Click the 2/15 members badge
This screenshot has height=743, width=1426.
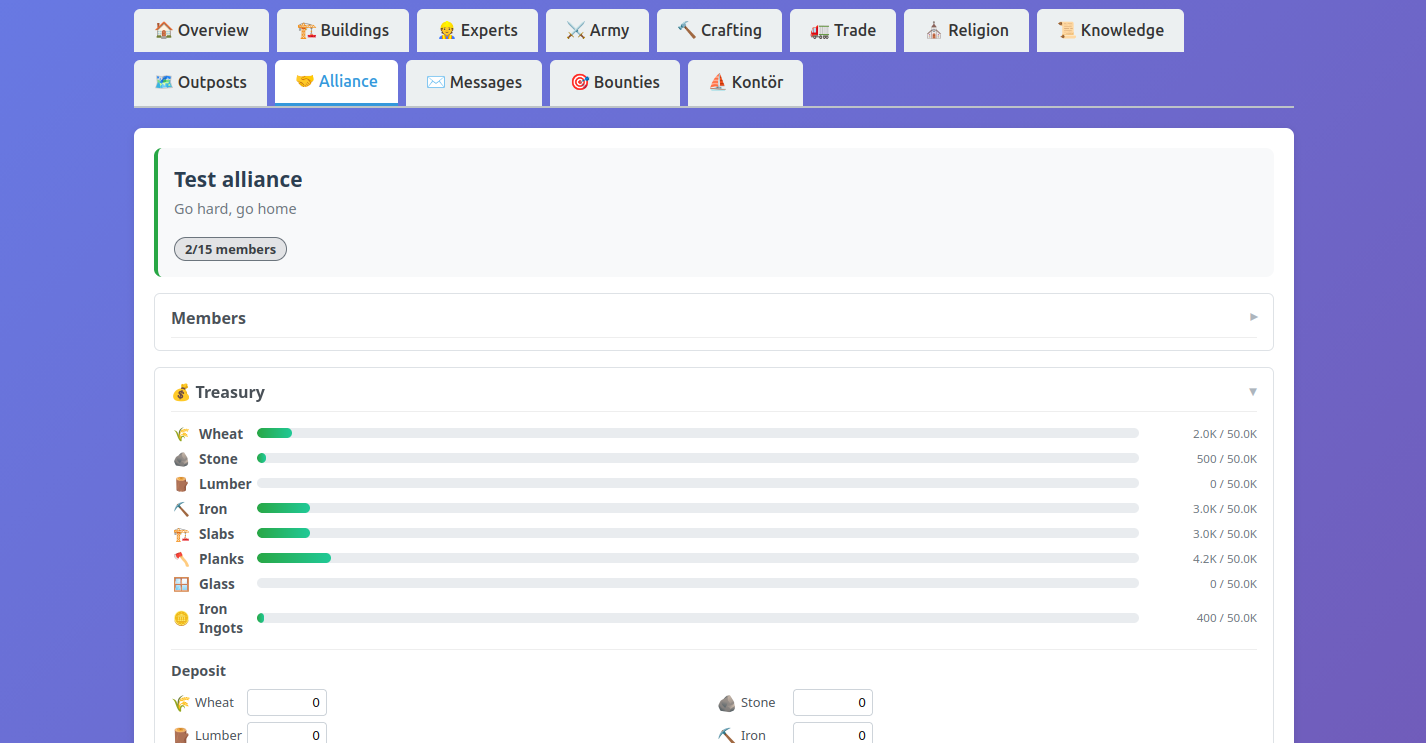(x=230, y=249)
